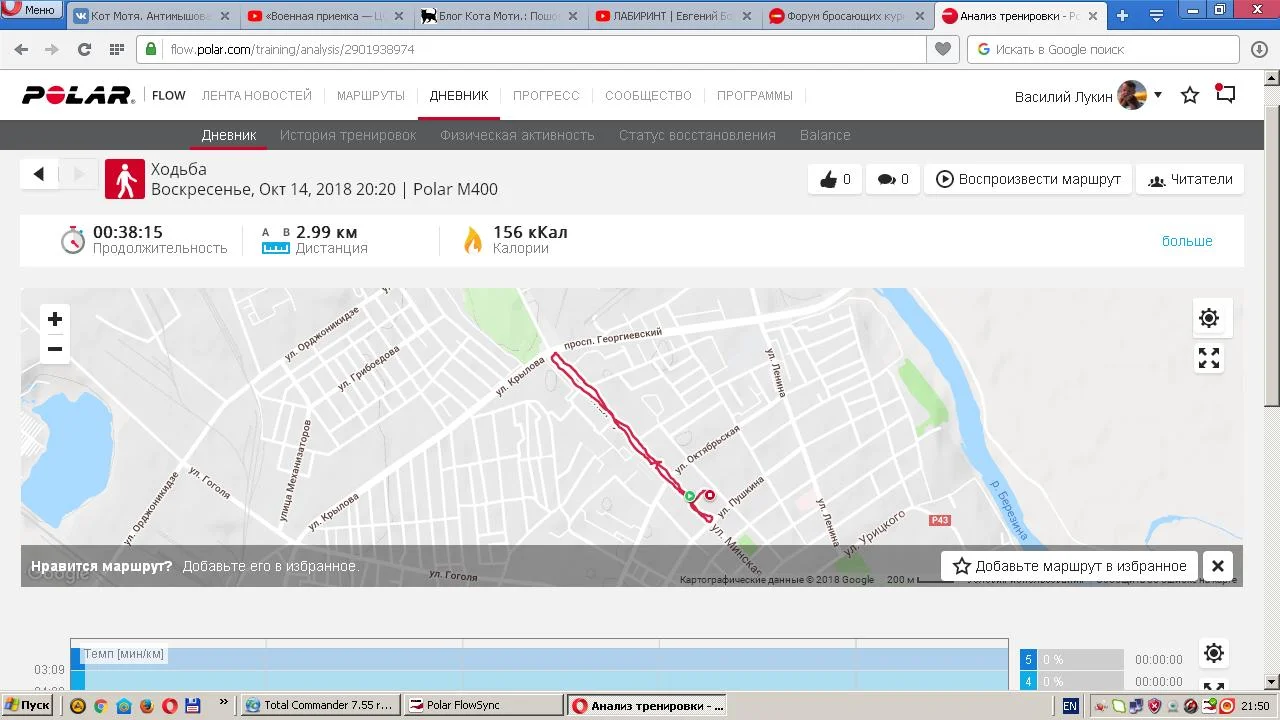The image size is (1280, 720).
Task: Open Сообщество in main navigation
Action: click(648, 96)
